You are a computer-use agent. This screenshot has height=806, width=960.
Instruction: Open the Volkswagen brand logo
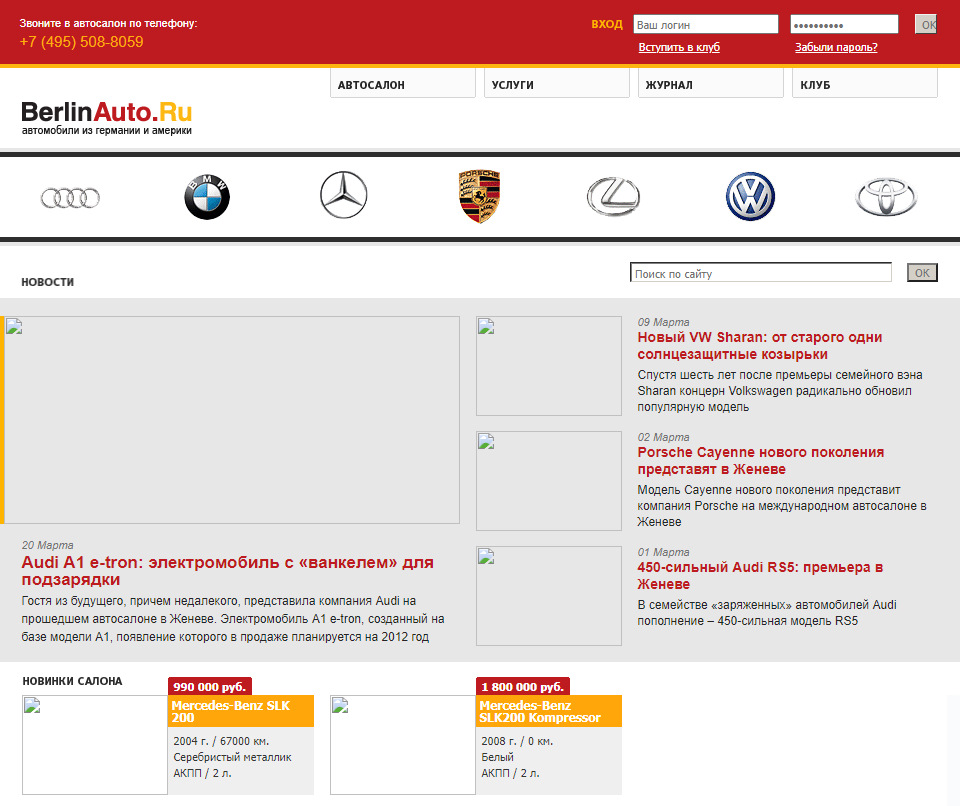pyautogui.click(x=750, y=197)
